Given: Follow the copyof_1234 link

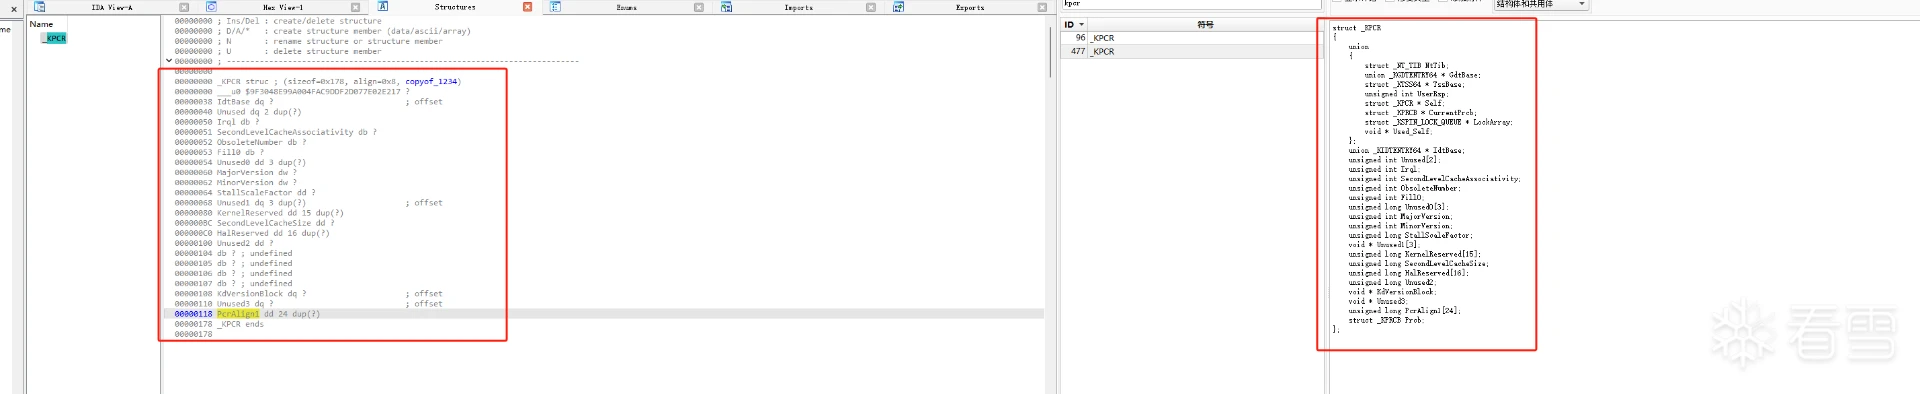Looking at the screenshot, I should (x=431, y=81).
